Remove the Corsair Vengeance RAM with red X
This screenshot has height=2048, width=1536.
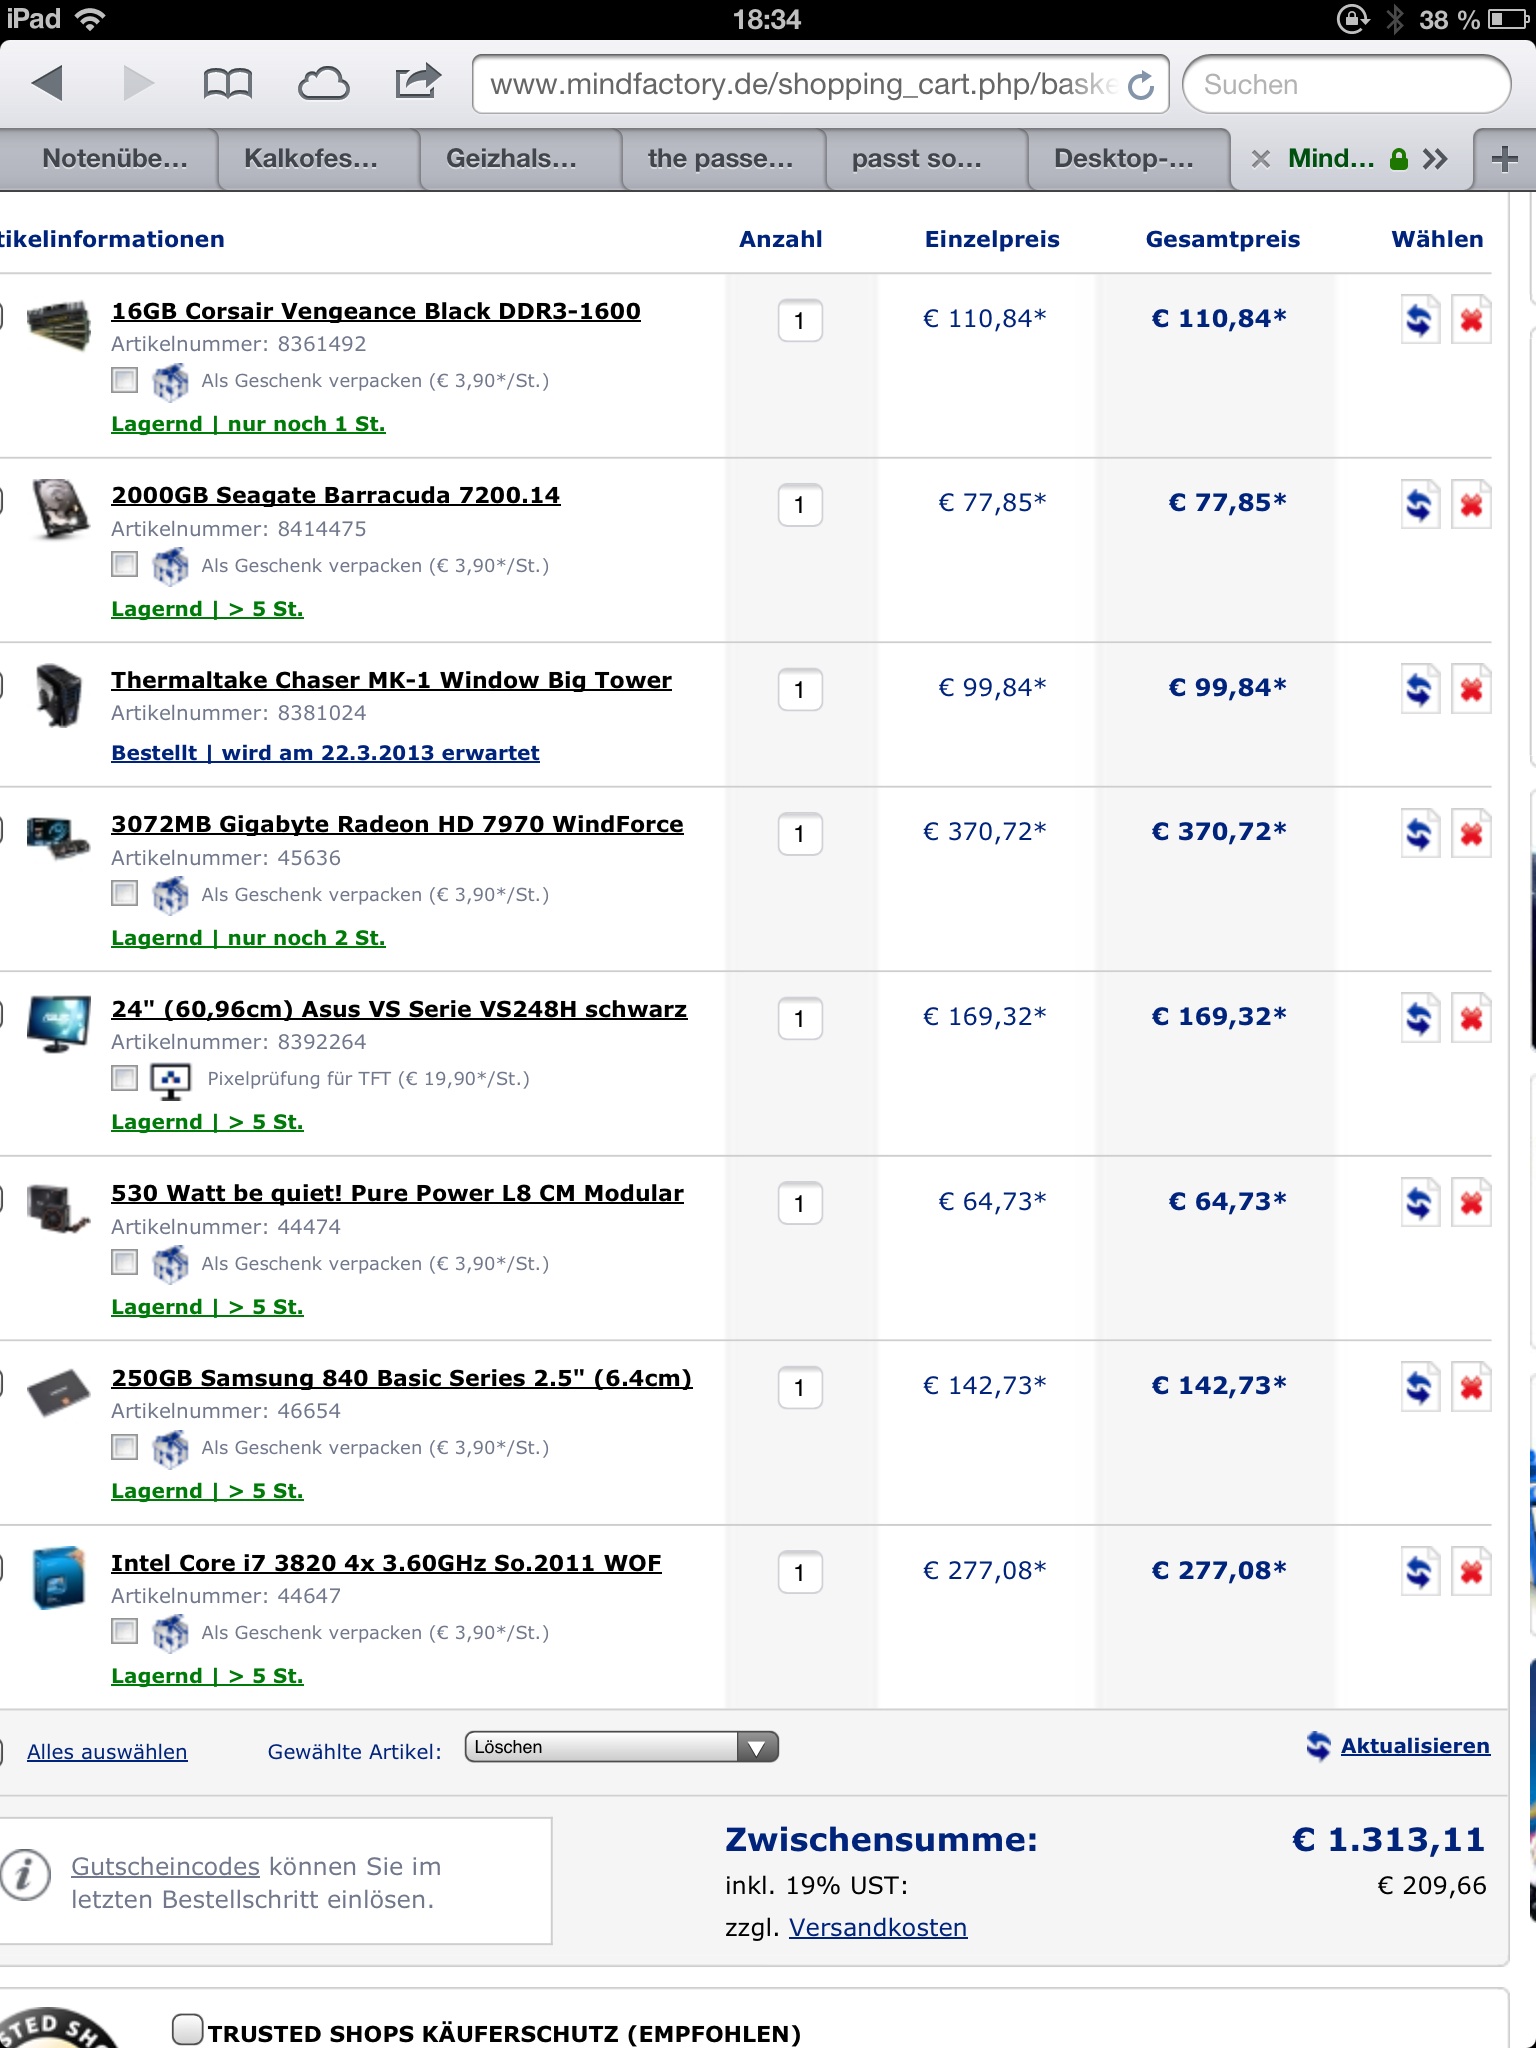pyautogui.click(x=1471, y=320)
